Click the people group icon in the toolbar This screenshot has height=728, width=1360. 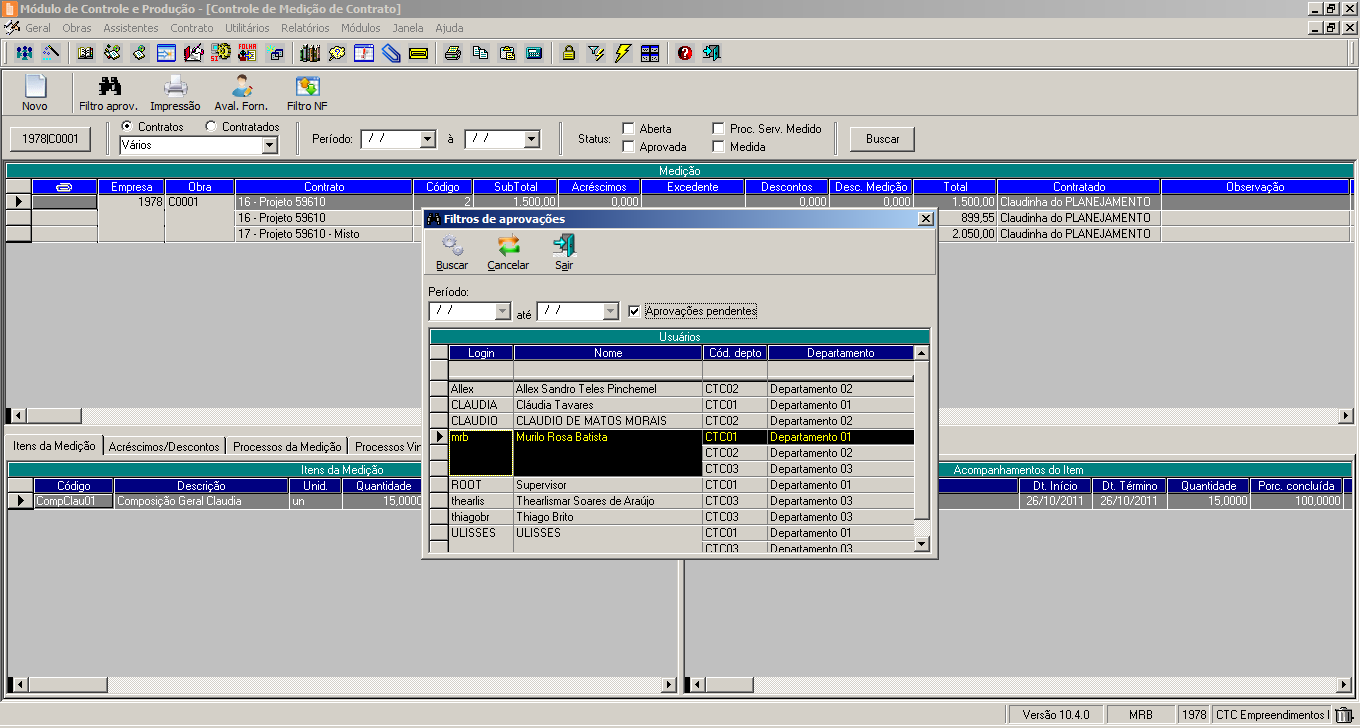click(24, 53)
